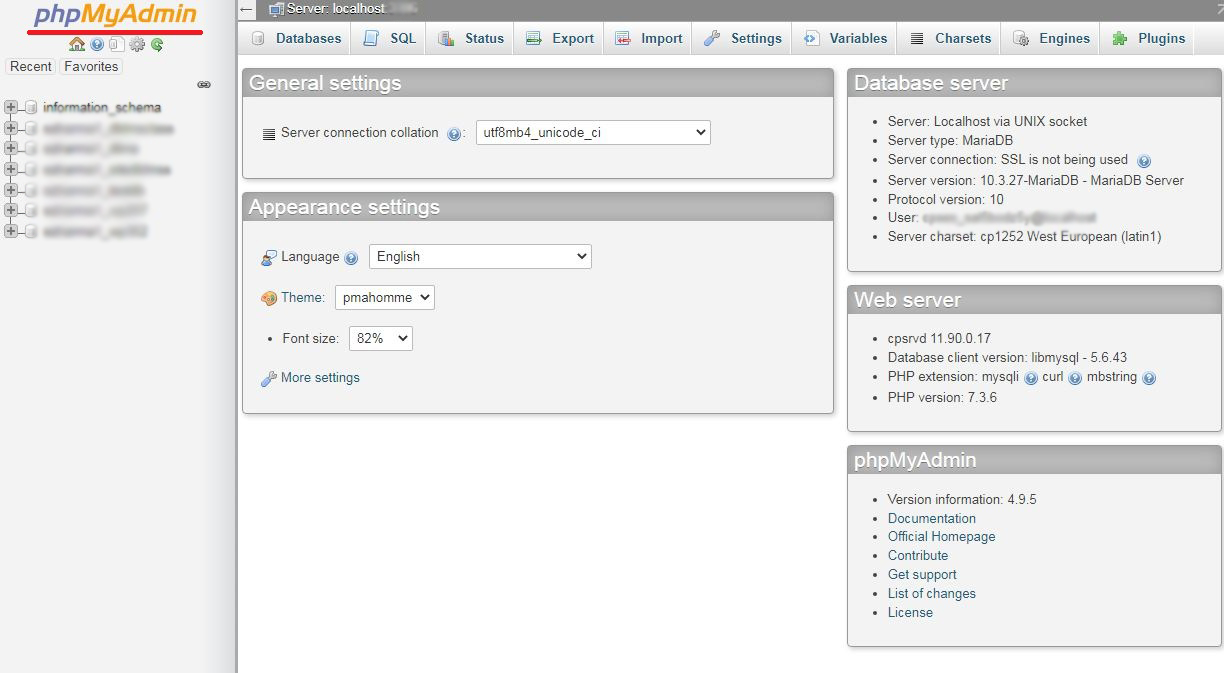Select the information_schema database name
The width and height of the screenshot is (1224, 673).
coord(102,107)
